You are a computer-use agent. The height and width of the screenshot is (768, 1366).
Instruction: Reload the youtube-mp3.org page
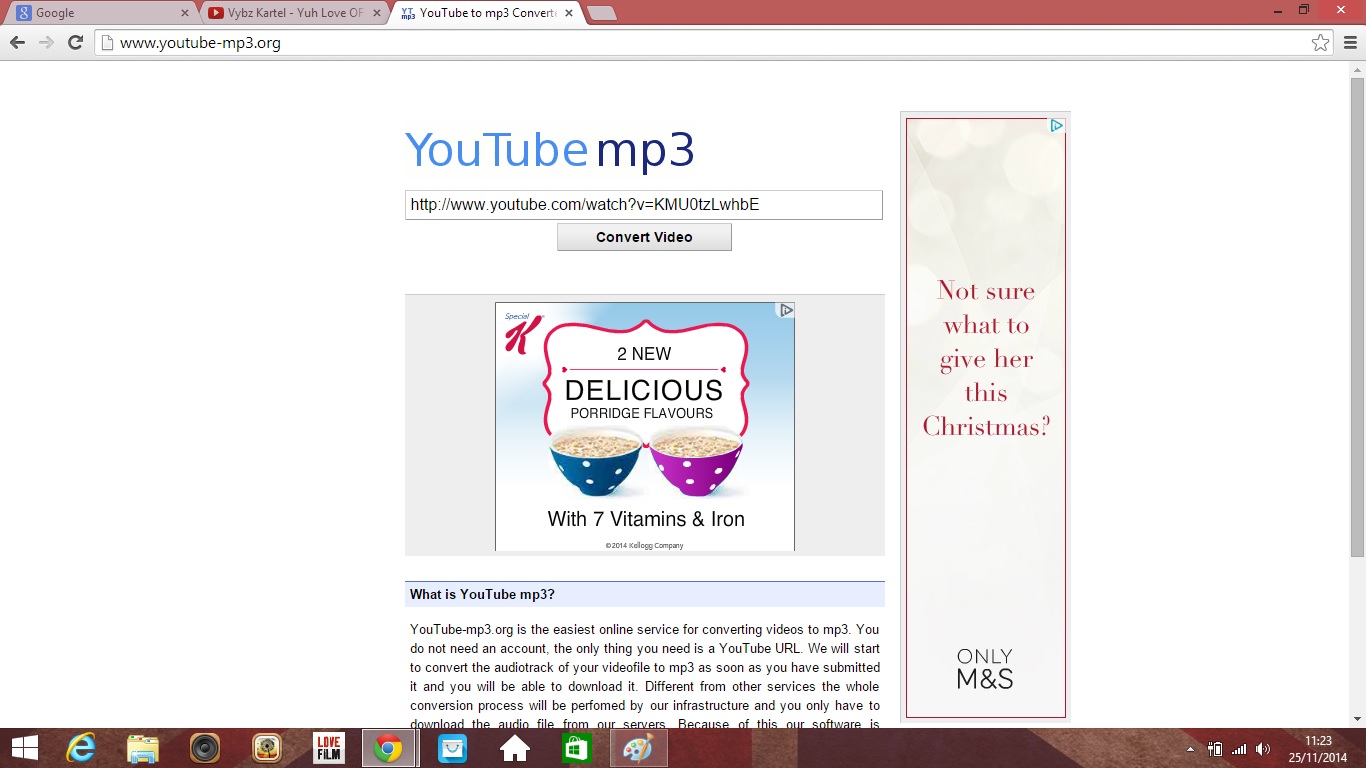coord(75,42)
